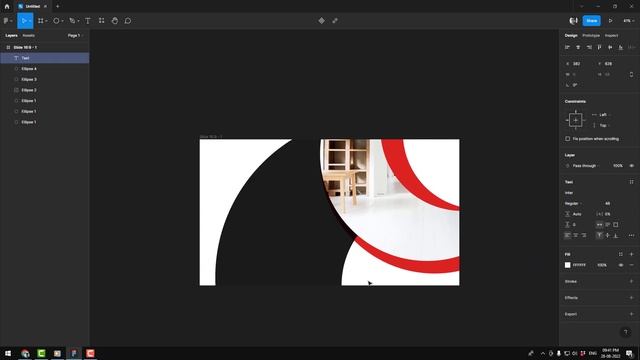Toggle fill visibility eye icon
The height and width of the screenshot is (360, 640).
tap(621, 265)
